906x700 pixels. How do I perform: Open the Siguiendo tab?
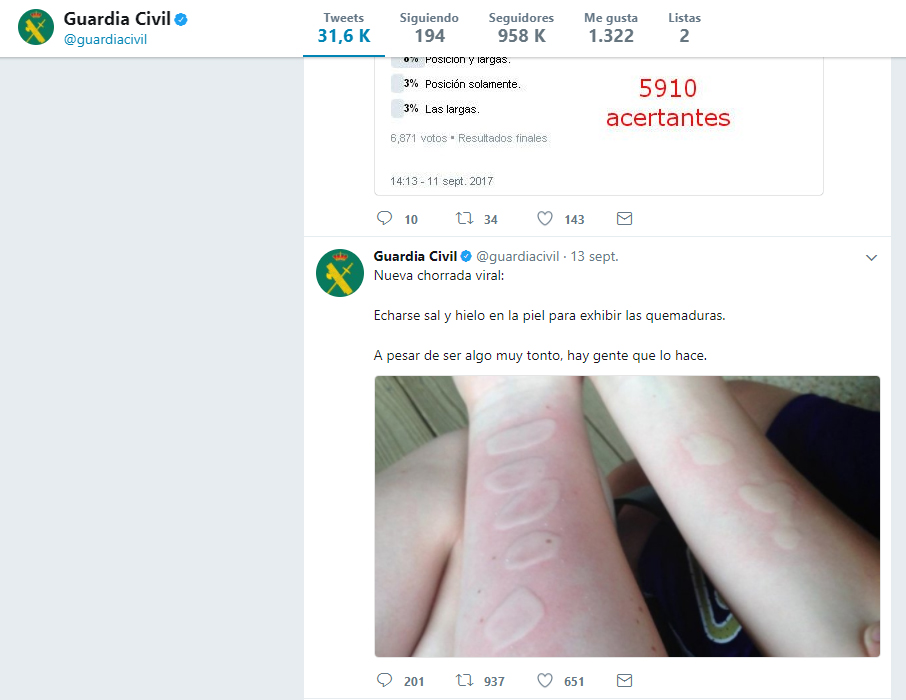coord(429,28)
